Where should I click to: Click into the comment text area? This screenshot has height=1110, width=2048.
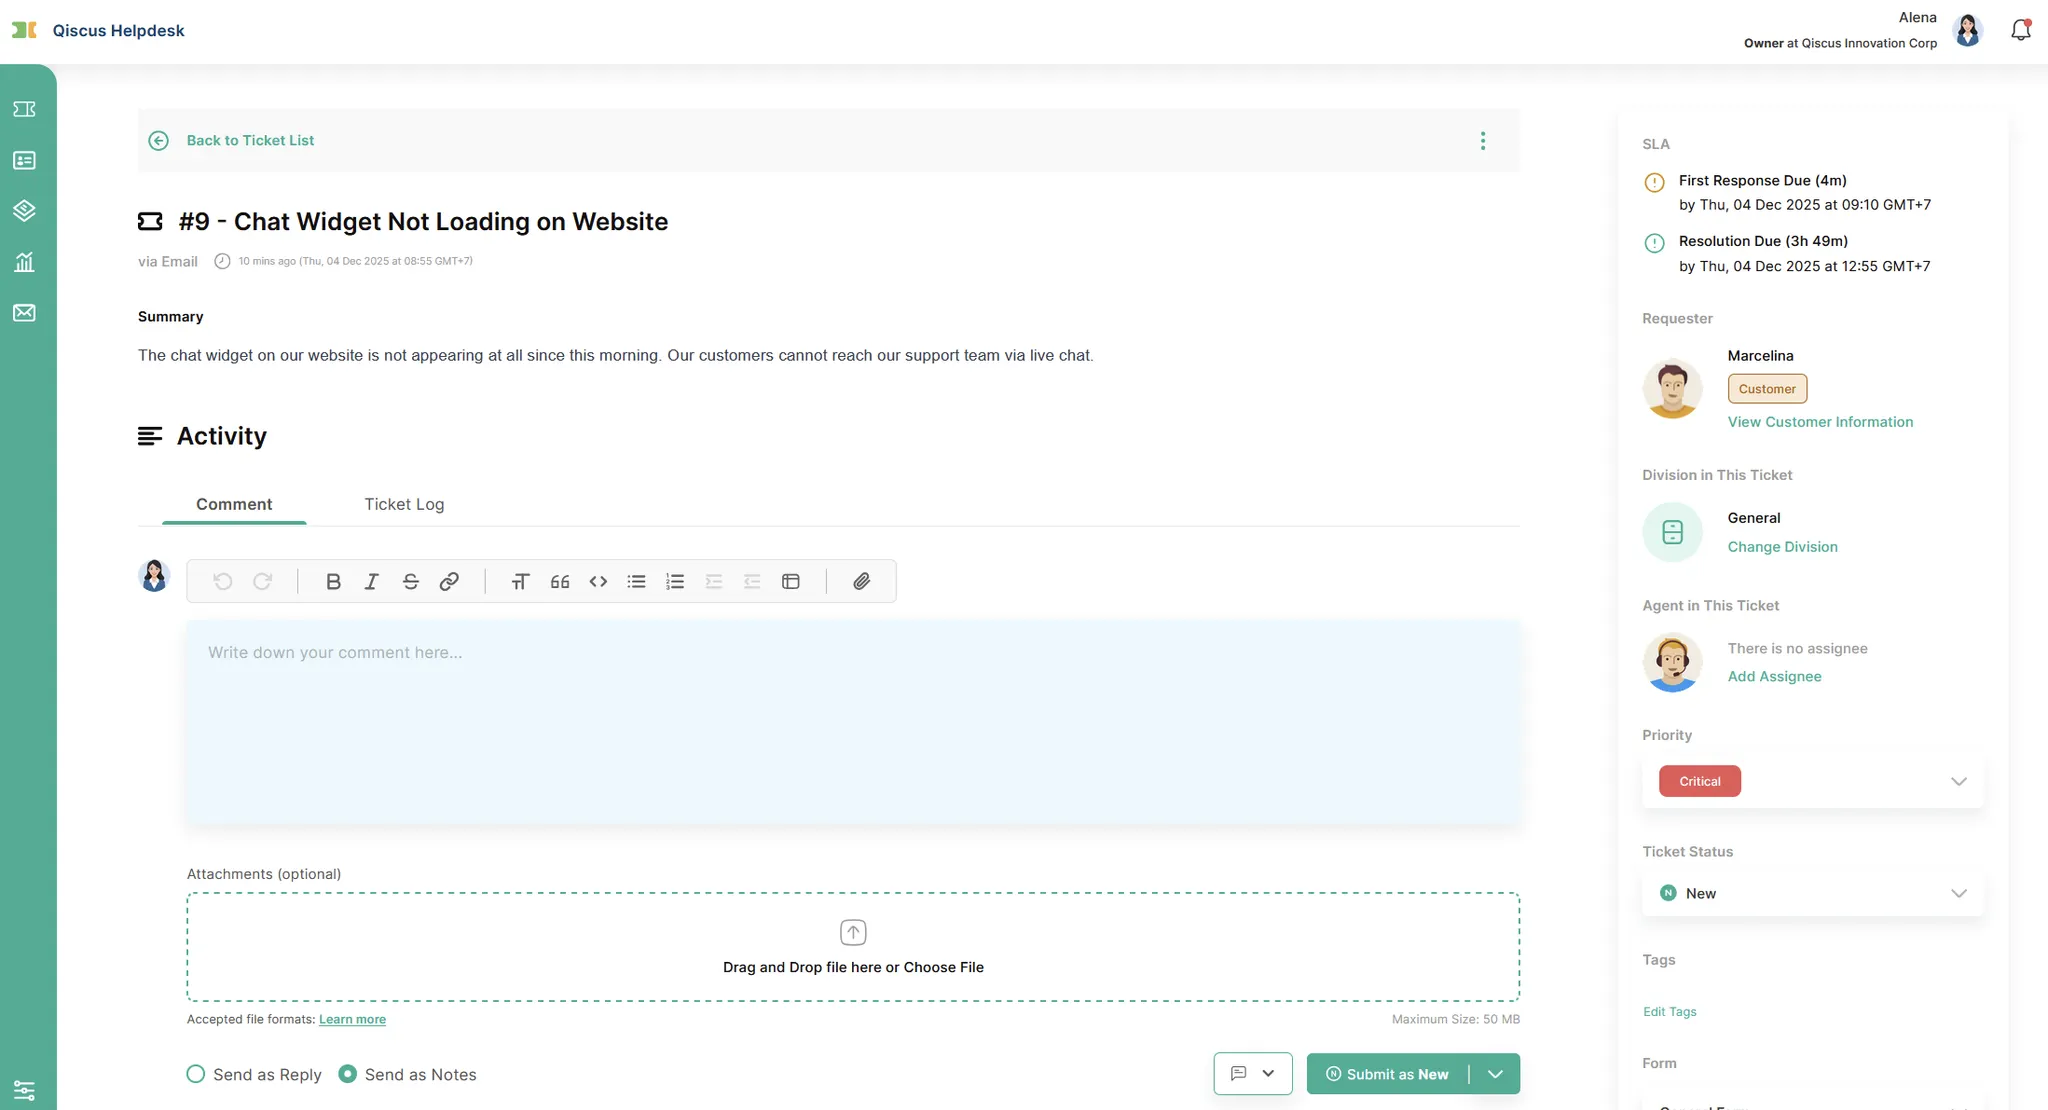pyautogui.click(x=852, y=720)
